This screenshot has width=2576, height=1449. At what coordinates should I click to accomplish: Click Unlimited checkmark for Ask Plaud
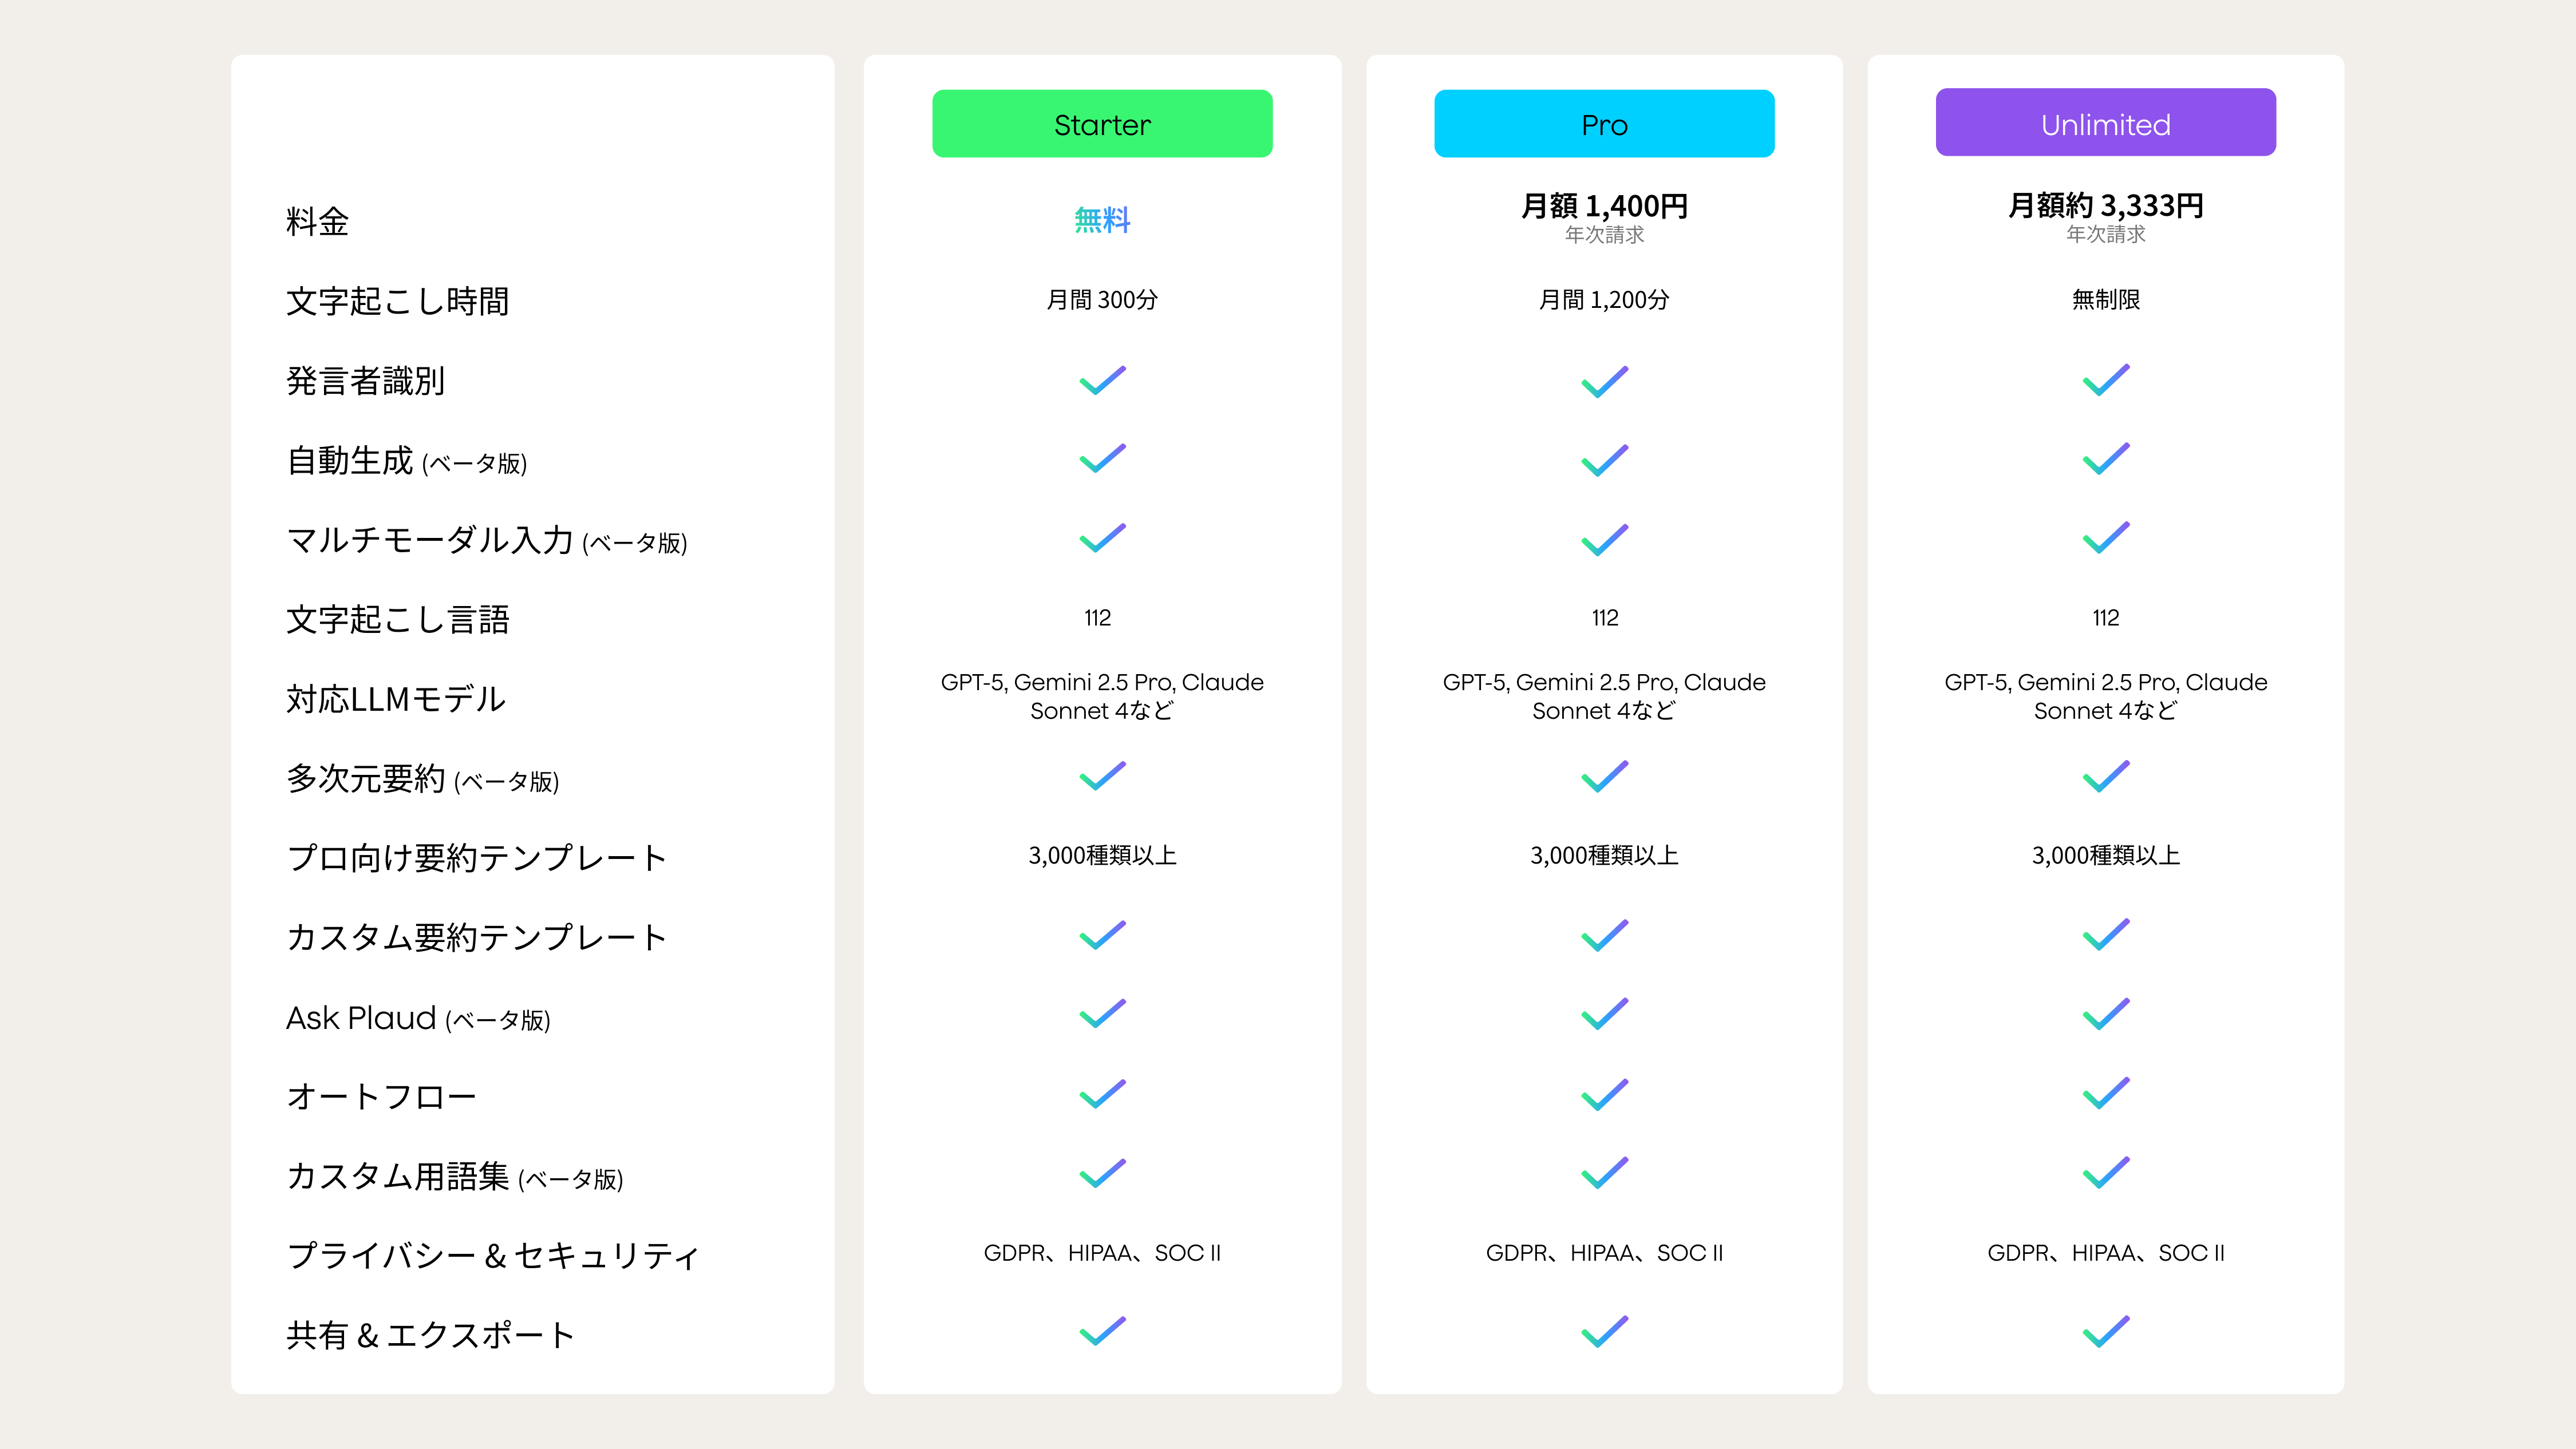(x=2105, y=1015)
